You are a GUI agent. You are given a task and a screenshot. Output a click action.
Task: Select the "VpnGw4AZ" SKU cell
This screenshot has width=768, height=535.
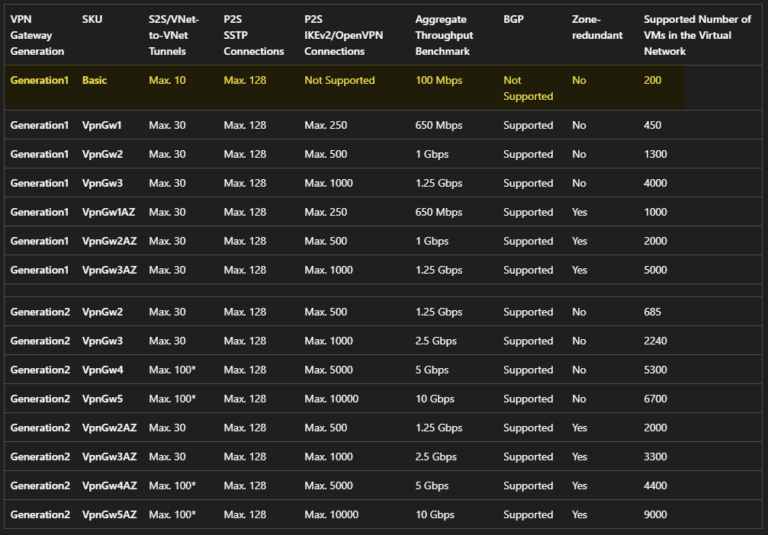click(x=110, y=486)
